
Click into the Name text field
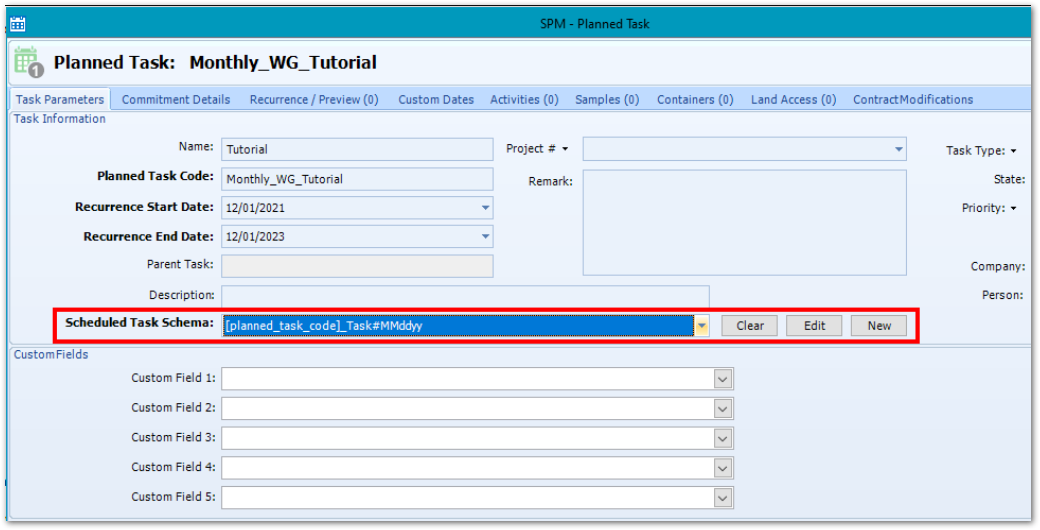point(356,149)
